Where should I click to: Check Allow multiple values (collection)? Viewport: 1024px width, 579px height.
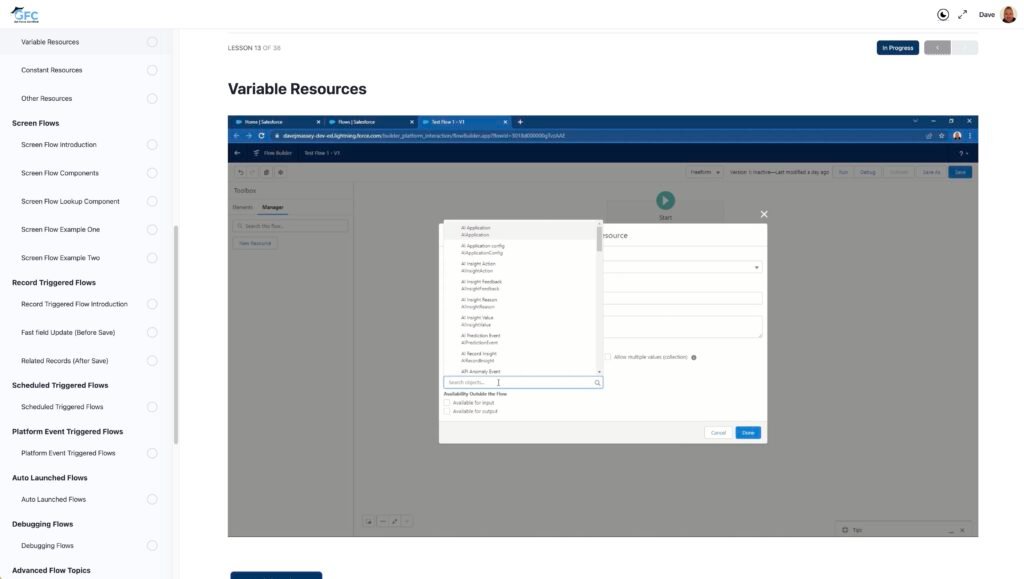coord(607,357)
